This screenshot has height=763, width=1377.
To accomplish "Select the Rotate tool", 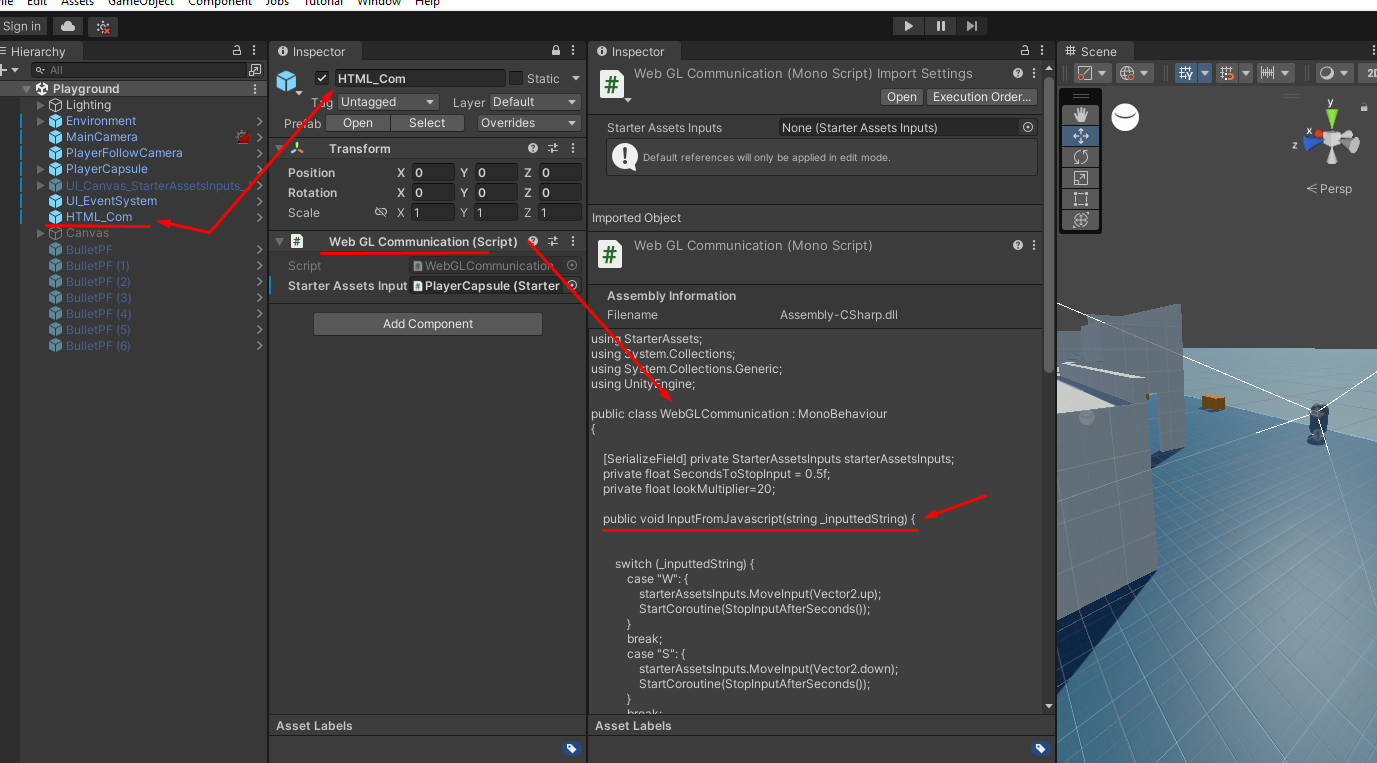I will tap(1081, 157).
